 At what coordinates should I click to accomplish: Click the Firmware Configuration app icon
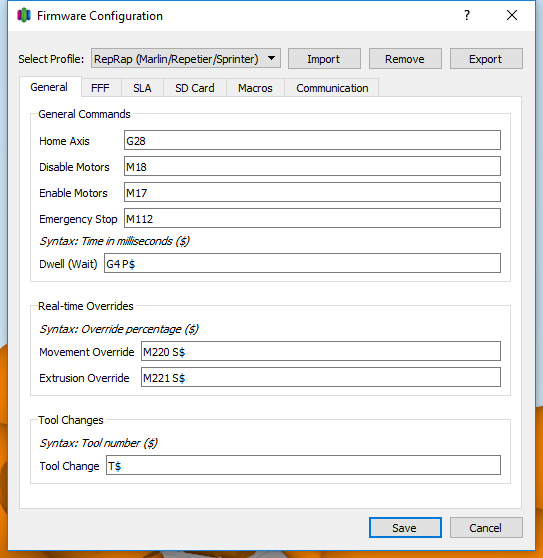[x=24, y=16]
